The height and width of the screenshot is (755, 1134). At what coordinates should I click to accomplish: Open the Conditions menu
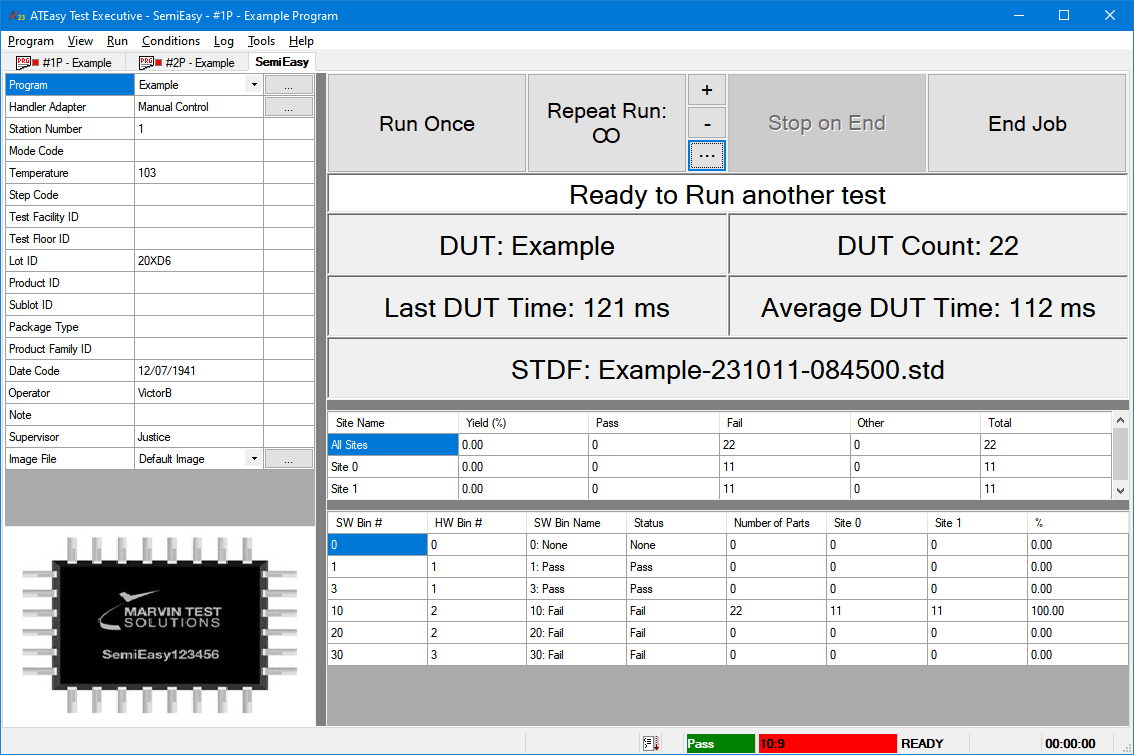(171, 41)
